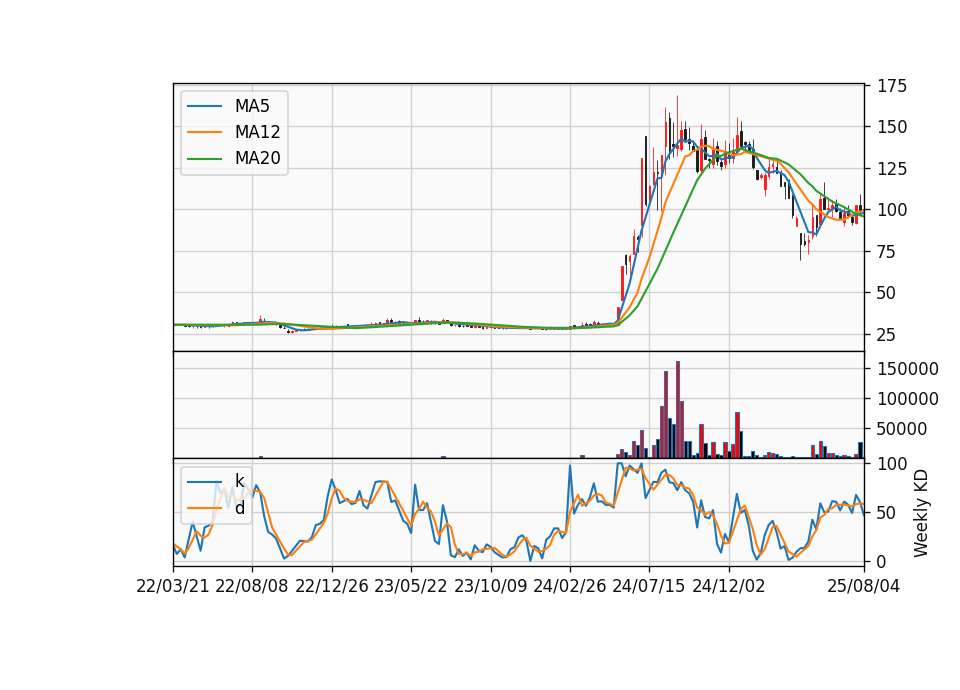The height and width of the screenshot is (690, 960).
Task: Click the green MA20 legend line sample
Action: click(x=204, y=159)
